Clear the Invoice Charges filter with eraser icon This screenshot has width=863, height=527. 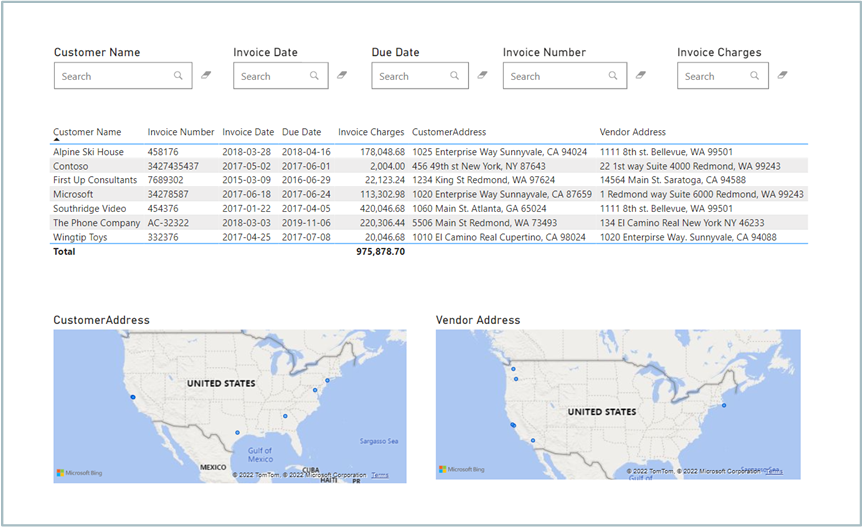782,75
